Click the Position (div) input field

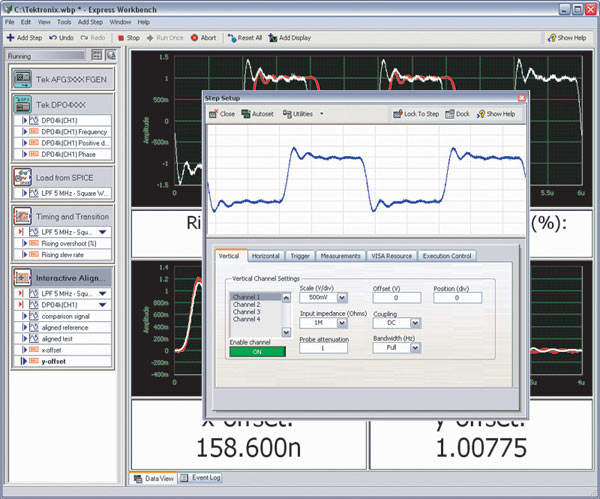(x=457, y=297)
